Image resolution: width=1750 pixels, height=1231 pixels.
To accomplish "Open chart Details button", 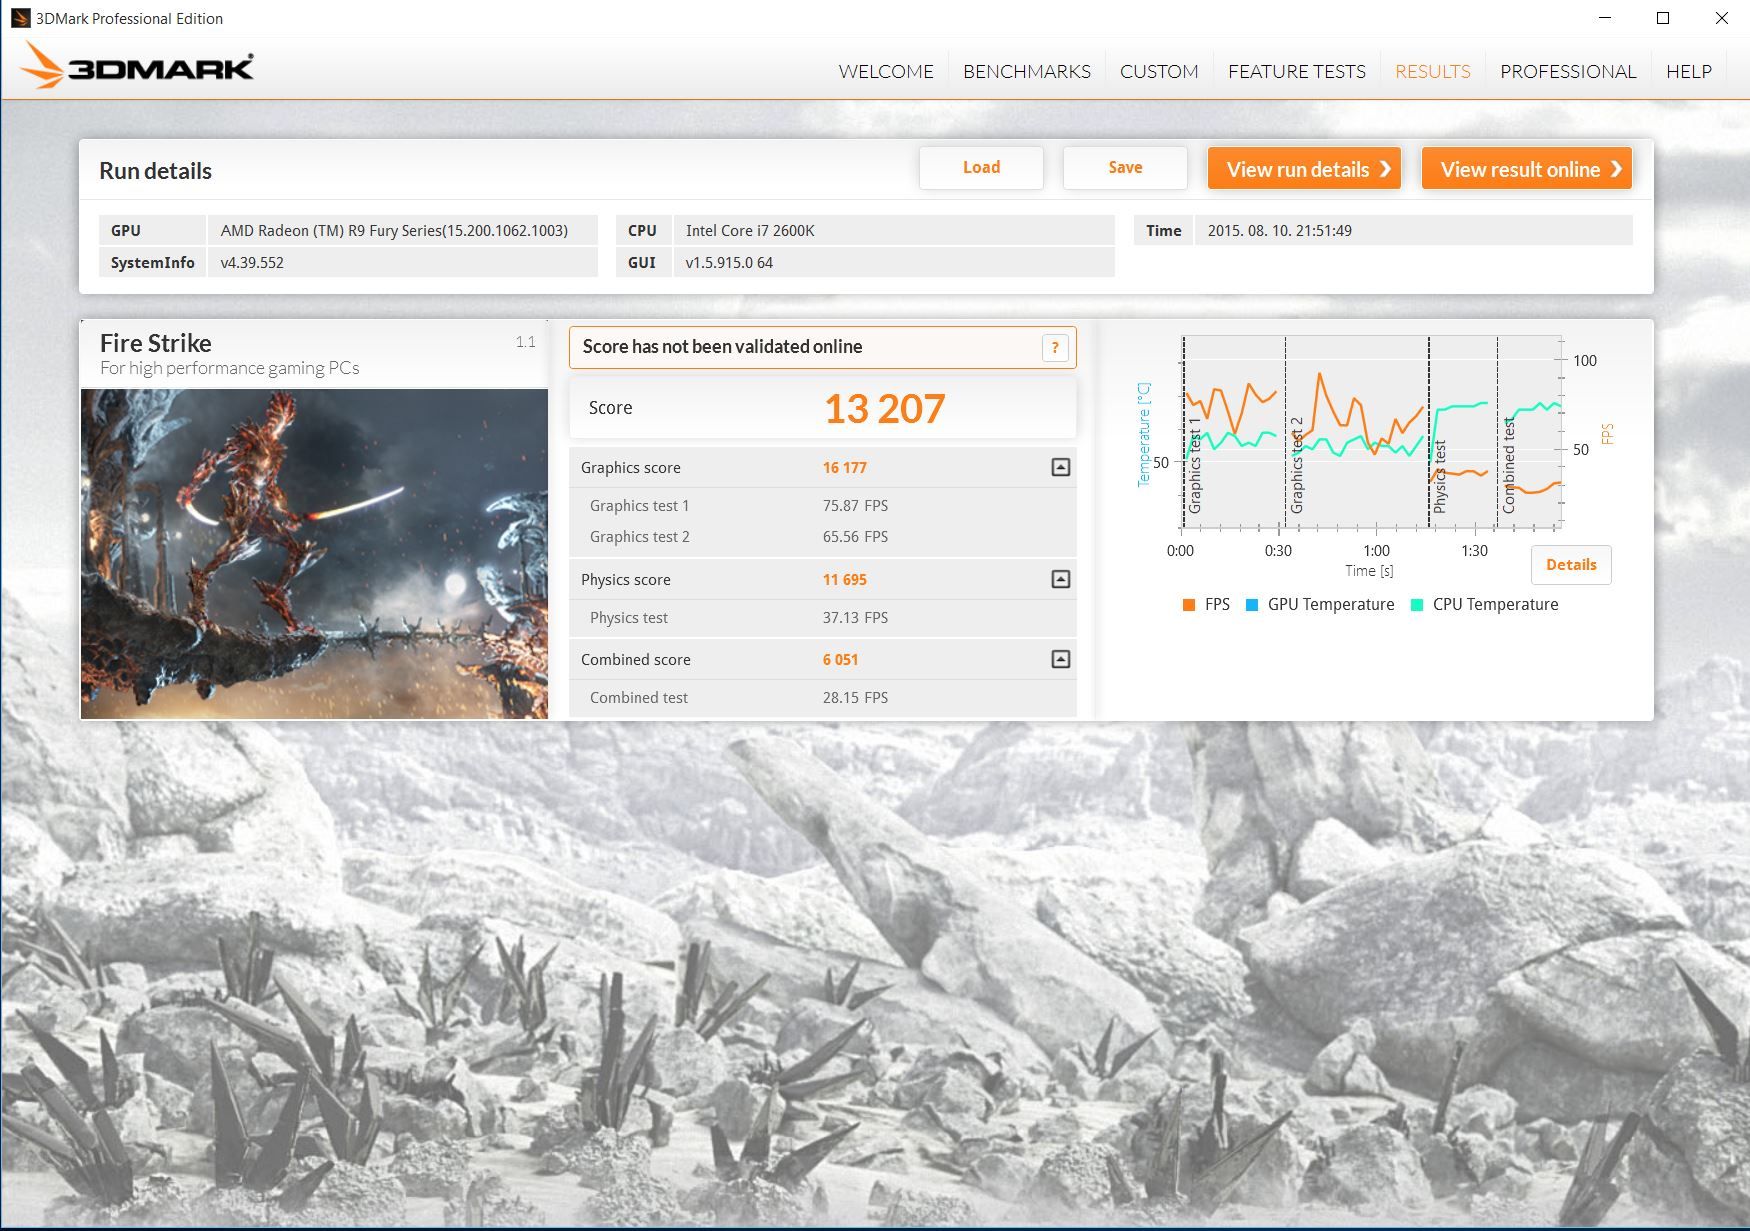I will click(1571, 565).
